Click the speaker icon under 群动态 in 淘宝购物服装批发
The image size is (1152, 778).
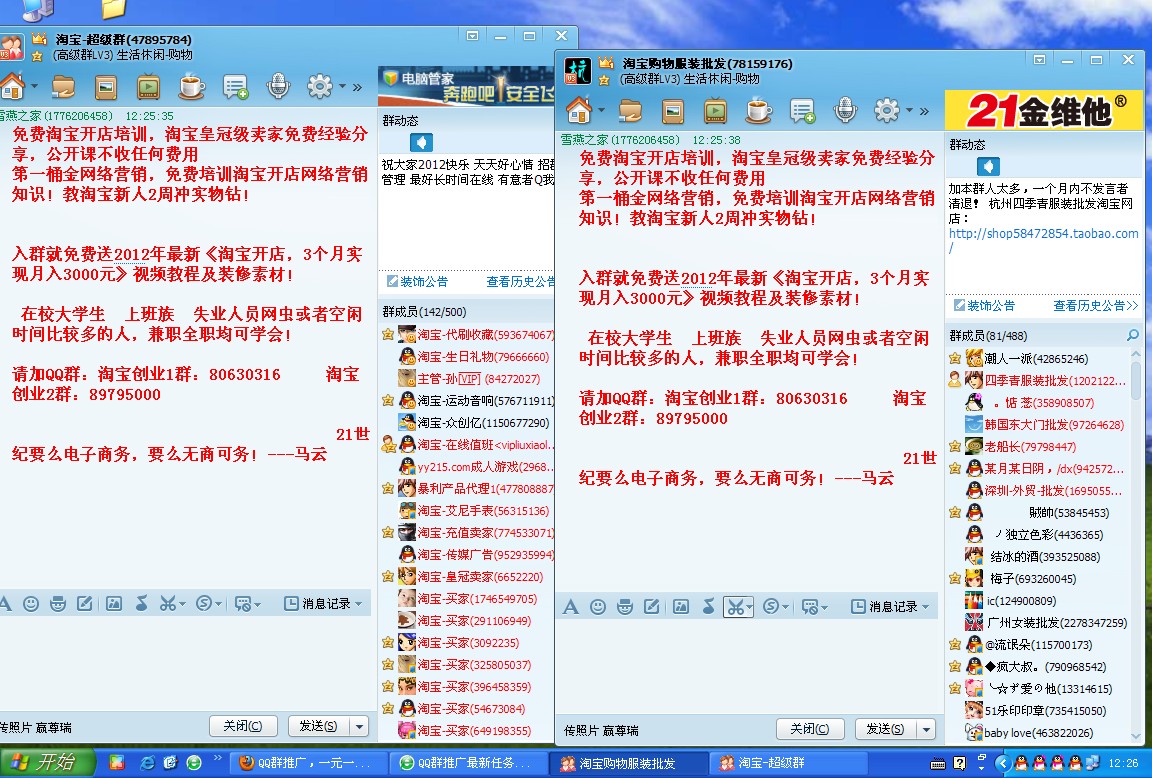[x=988, y=166]
